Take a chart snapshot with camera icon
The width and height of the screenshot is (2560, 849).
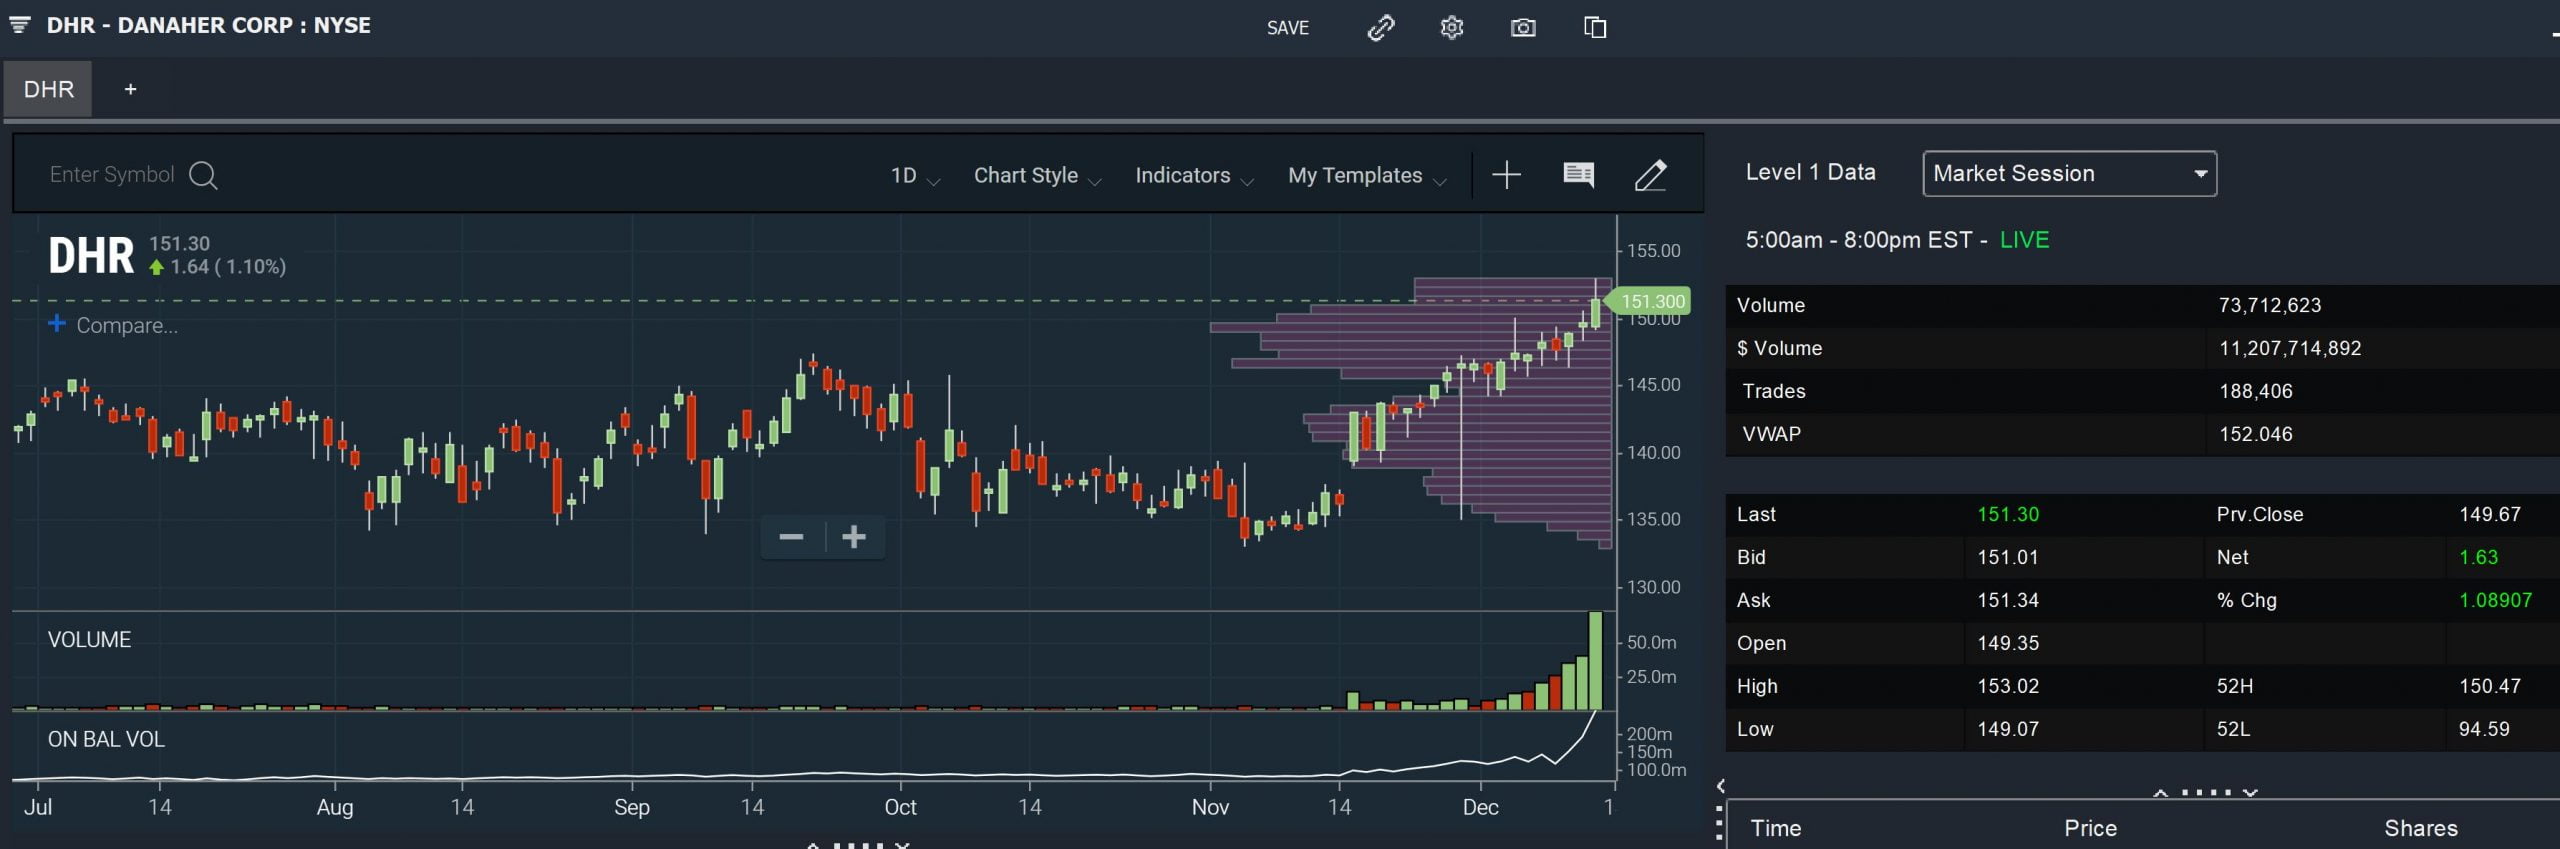[1522, 28]
